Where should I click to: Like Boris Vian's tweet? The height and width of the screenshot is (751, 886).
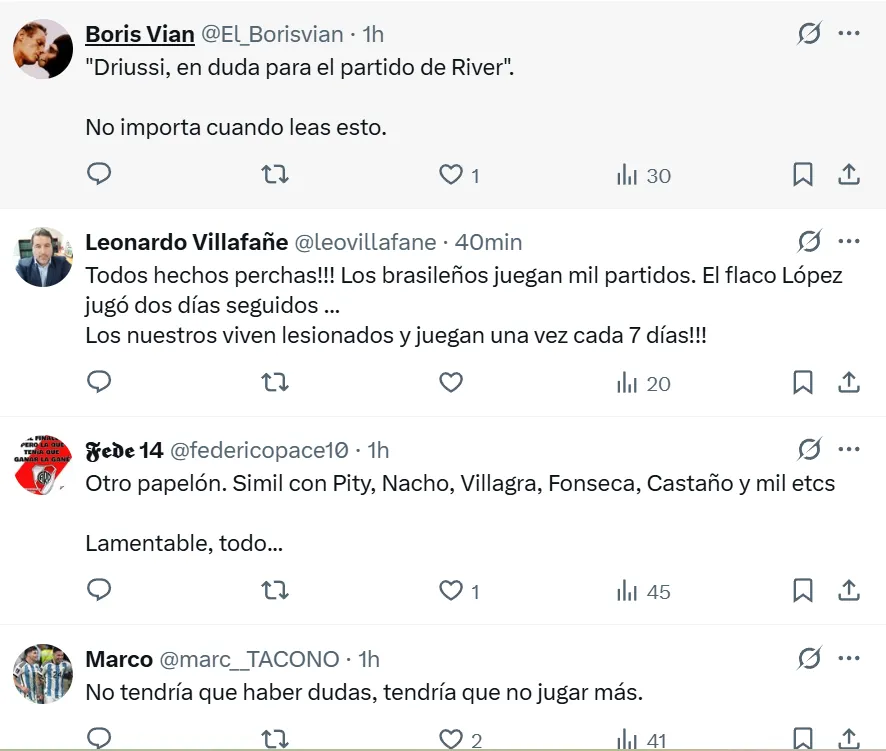coord(451,175)
